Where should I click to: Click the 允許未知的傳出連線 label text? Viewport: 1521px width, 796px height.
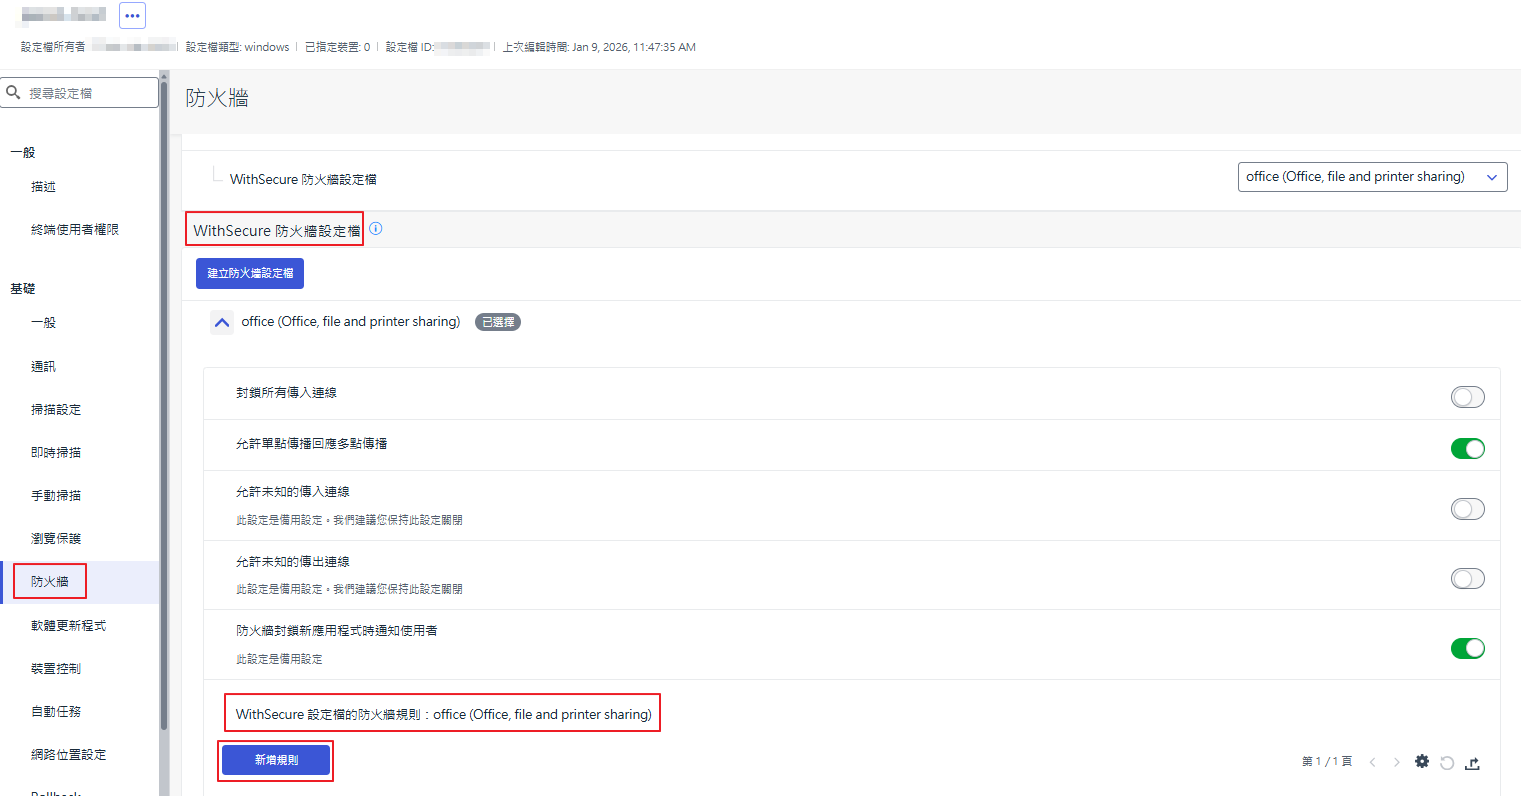293,562
